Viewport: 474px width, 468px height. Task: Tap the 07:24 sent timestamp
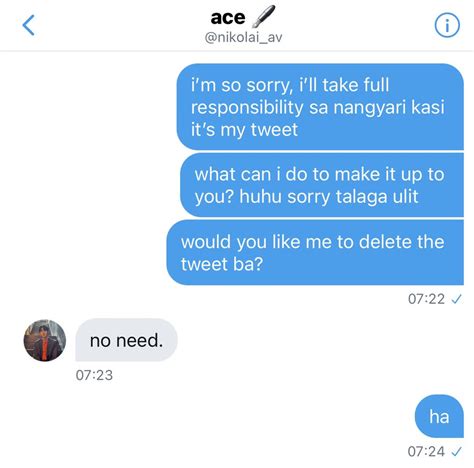pyautogui.click(x=426, y=452)
